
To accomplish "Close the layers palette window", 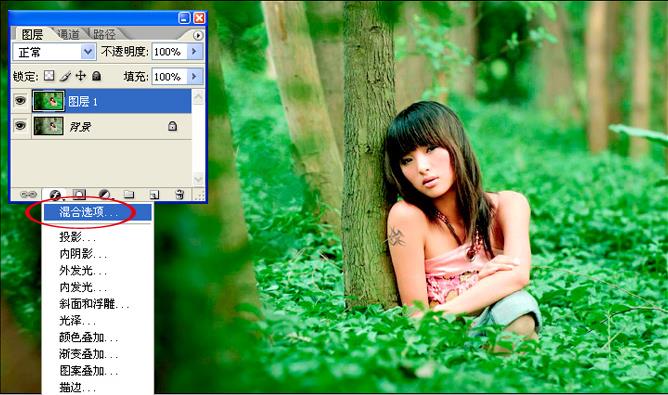I will point(199,18).
